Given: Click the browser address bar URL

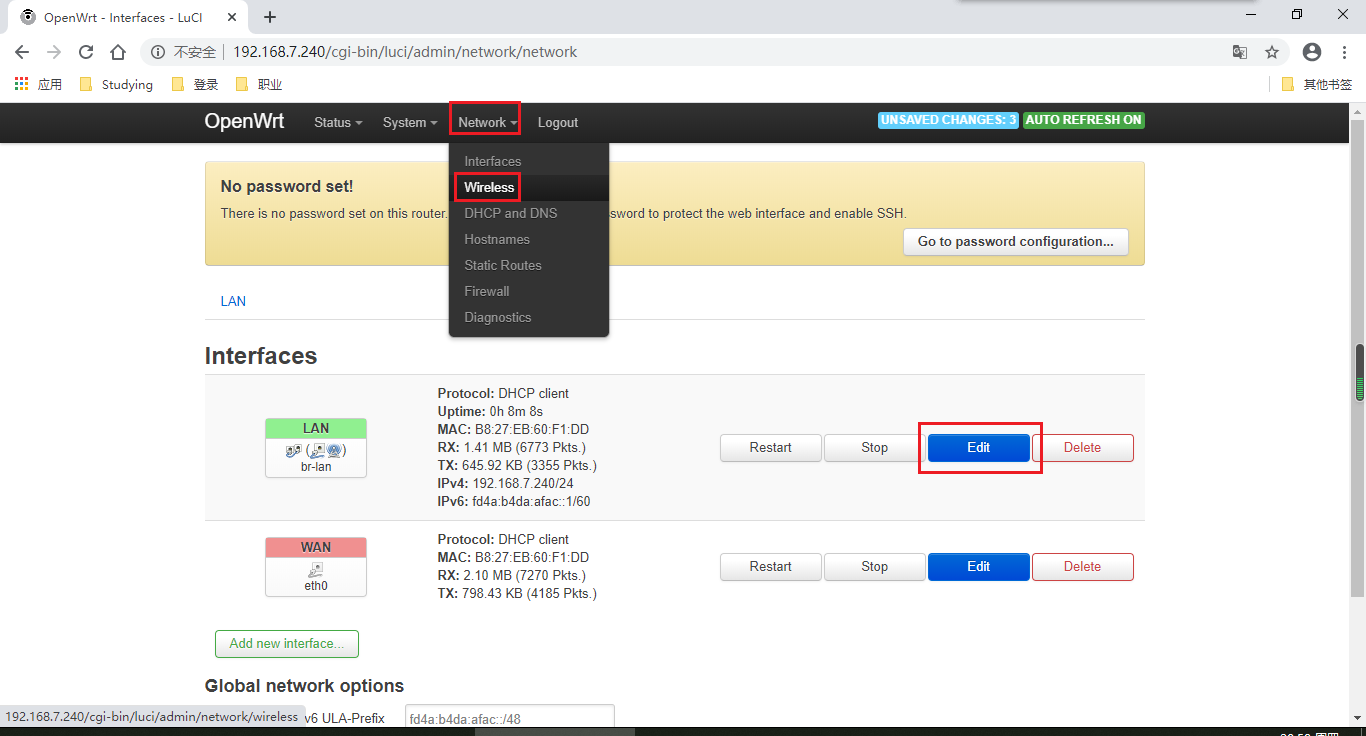Looking at the screenshot, I should point(405,52).
